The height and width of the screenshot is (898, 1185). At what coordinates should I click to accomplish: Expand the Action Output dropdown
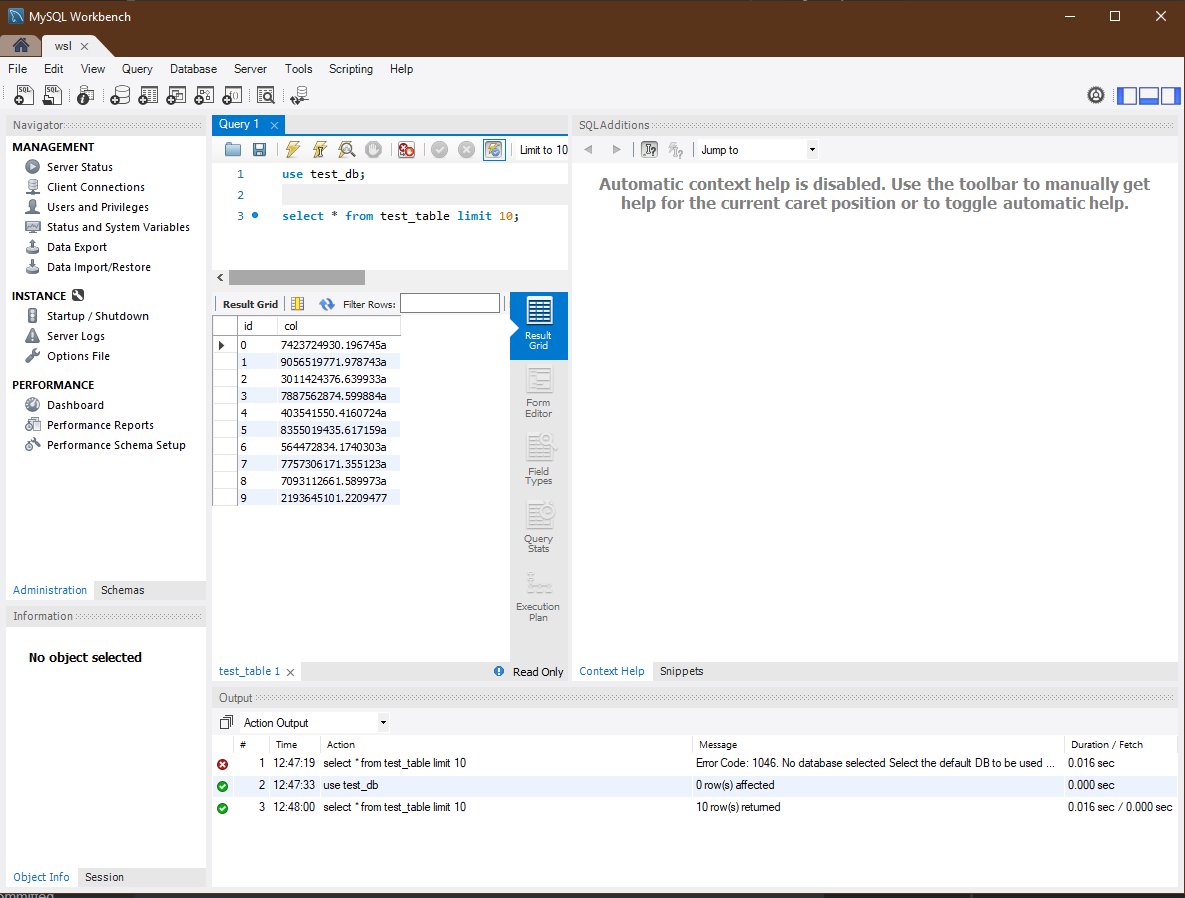pyautogui.click(x=314, y=723)
